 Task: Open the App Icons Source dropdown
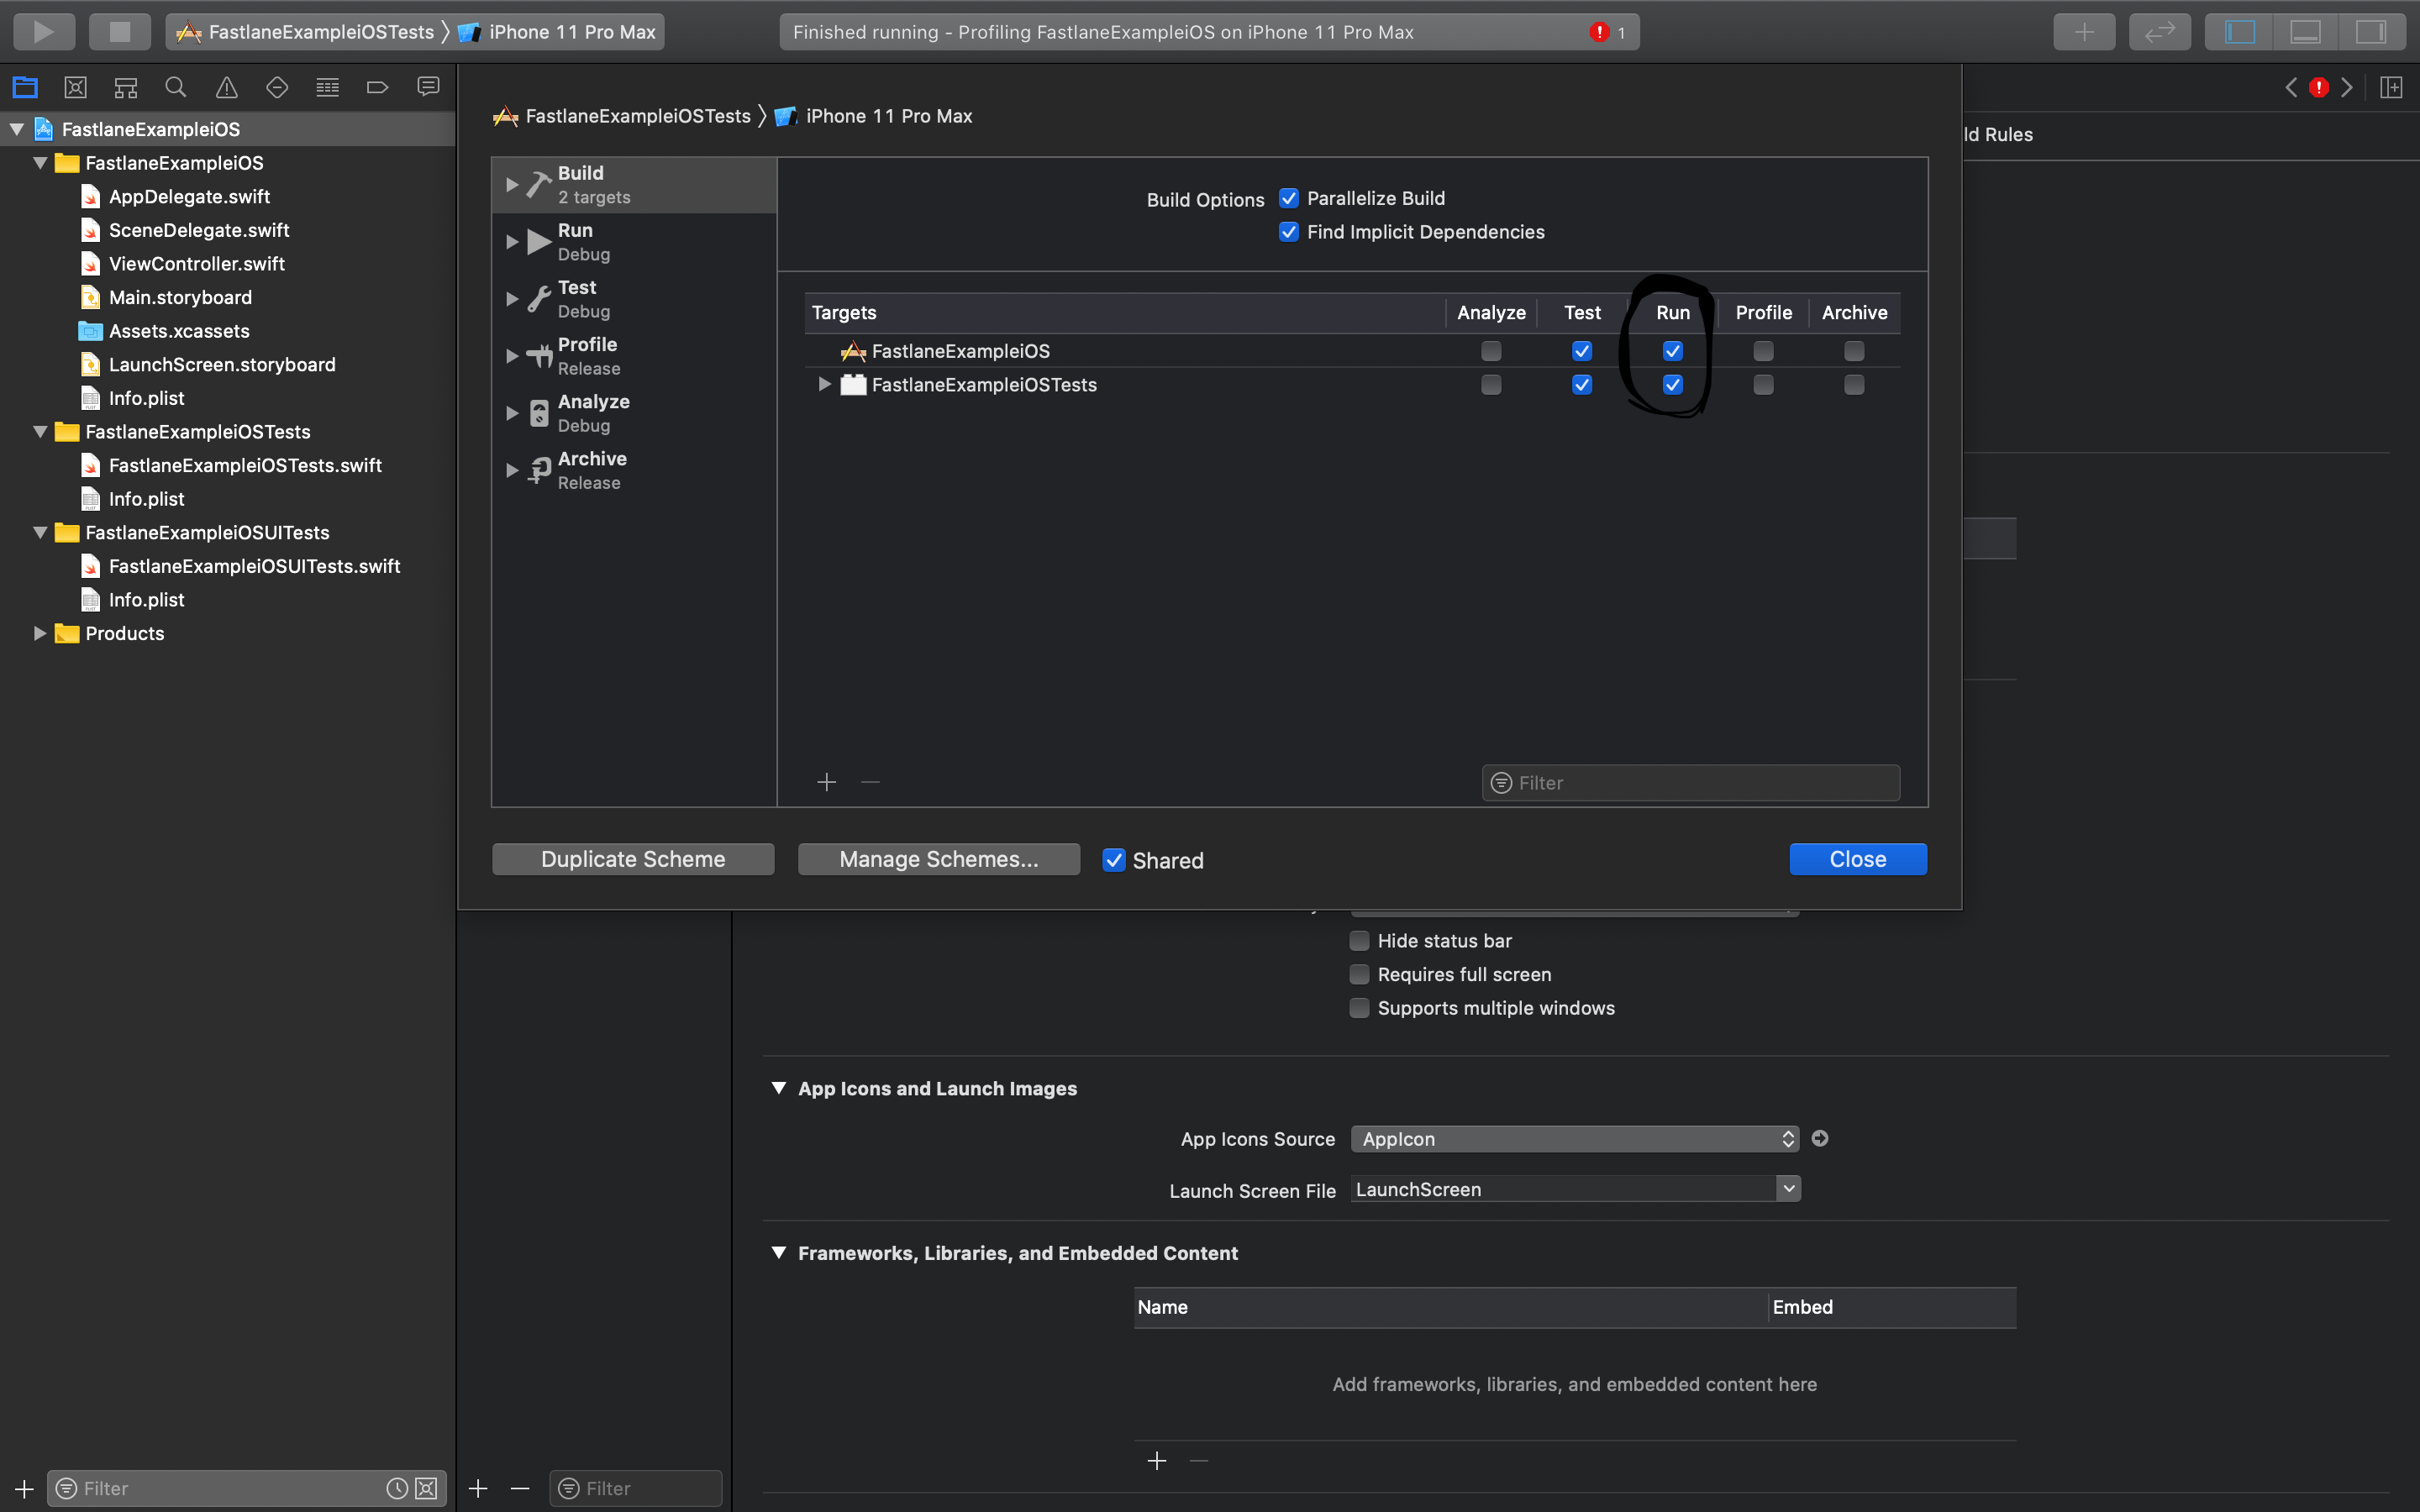click(1574, 1139)
